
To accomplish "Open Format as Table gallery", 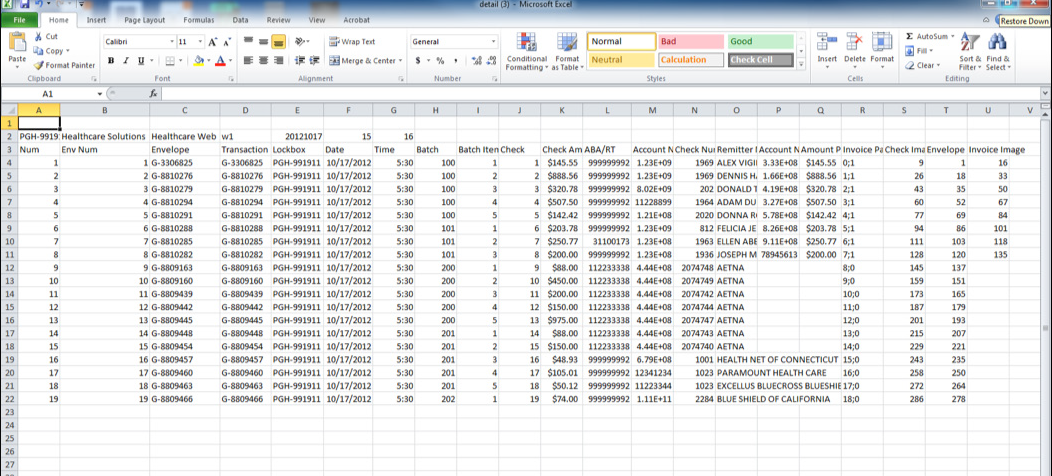I will [x=567, y=52].
